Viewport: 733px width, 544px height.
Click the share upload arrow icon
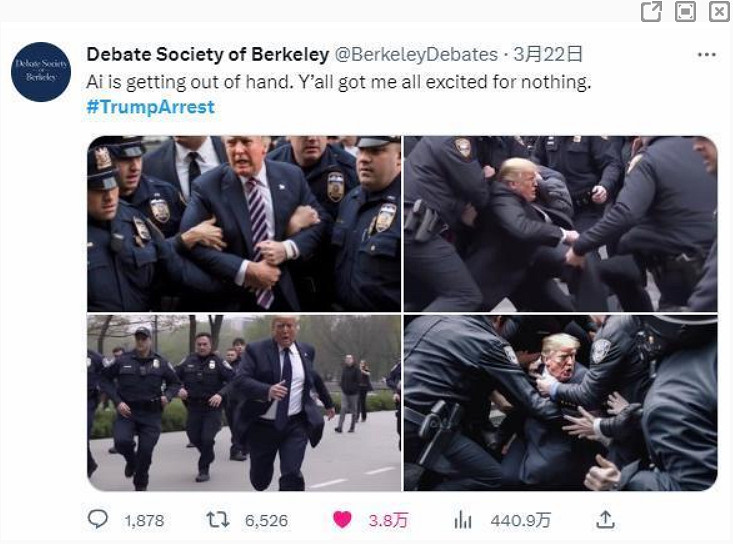605,519
